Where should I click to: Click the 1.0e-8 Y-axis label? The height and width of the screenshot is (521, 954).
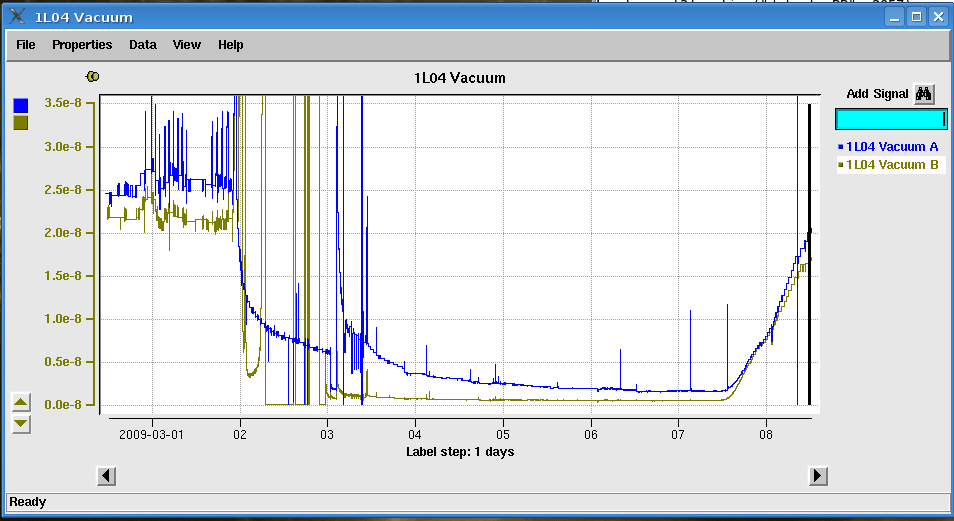pyautogui.click(x=63, y=319)
